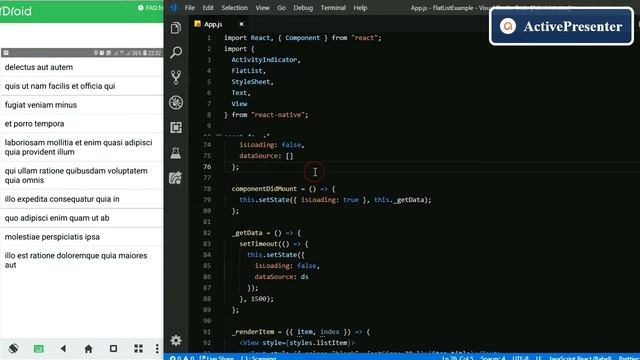Open the Help menu
The height and width of the screenshot is (360, 640).
click(x=360, y=8)
